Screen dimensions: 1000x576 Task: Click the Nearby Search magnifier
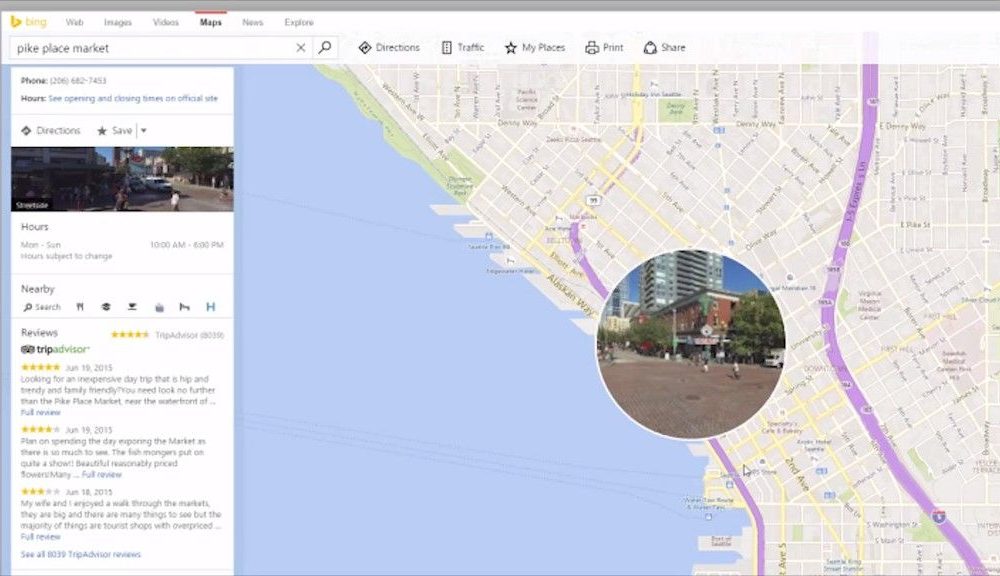[x=42, y=307]
